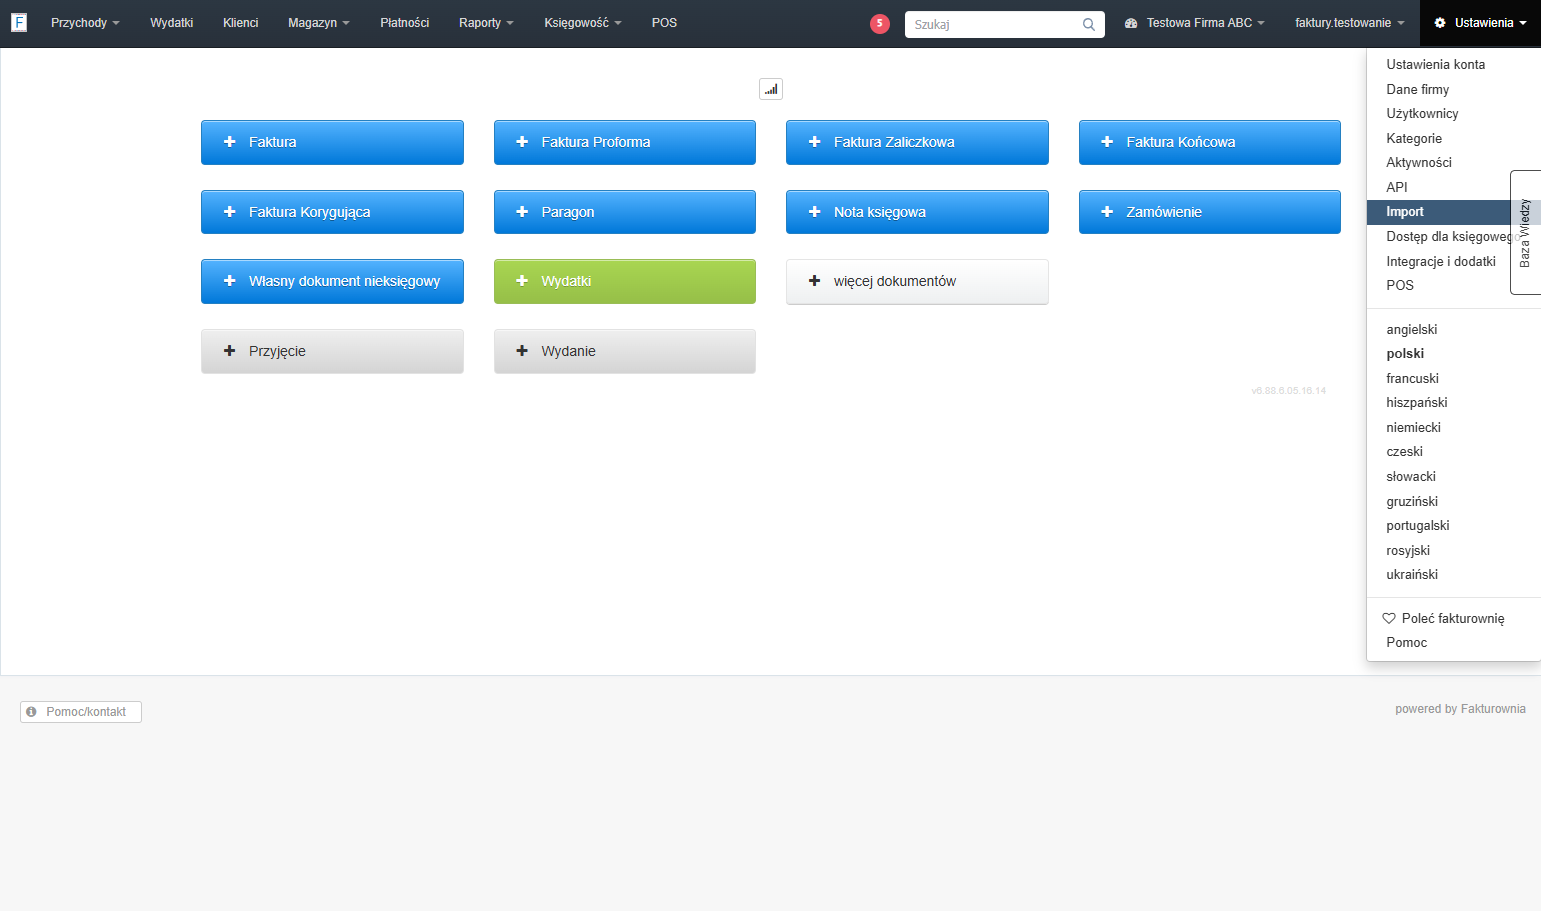Click the Fakturownia logo icon
This screenshot has height=911, width=1541.
tap(19, 22)
